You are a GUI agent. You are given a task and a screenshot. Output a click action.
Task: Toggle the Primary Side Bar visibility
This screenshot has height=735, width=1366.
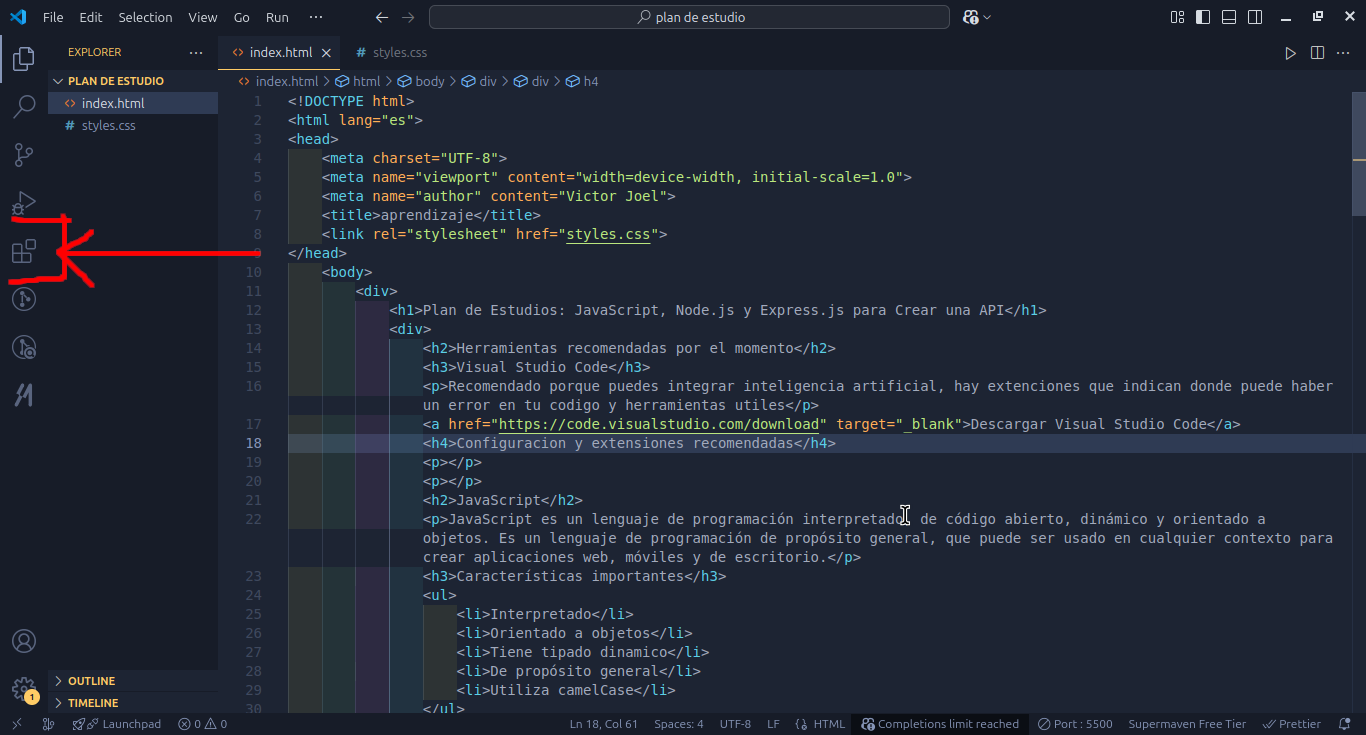point(1202,17)
